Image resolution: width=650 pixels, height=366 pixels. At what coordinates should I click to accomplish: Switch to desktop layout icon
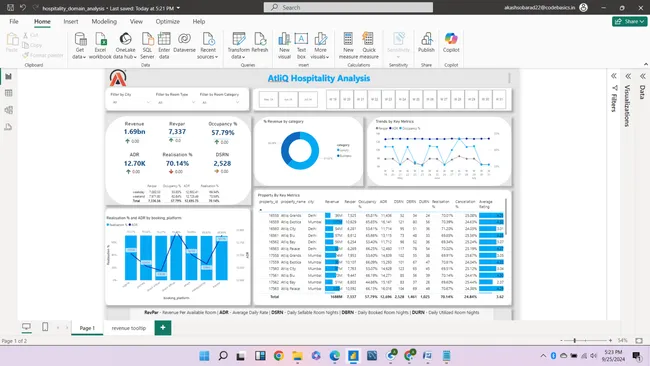(x=27, y=327)
